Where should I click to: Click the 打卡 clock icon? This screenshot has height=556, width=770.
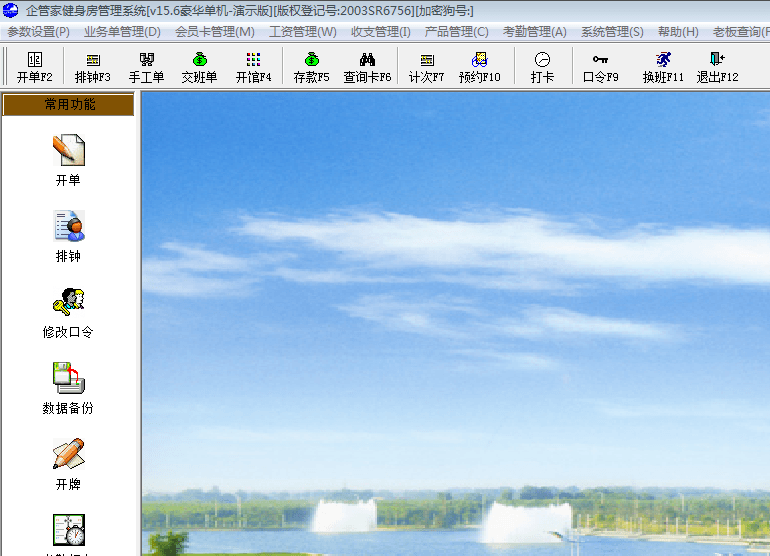coord(542,66)
